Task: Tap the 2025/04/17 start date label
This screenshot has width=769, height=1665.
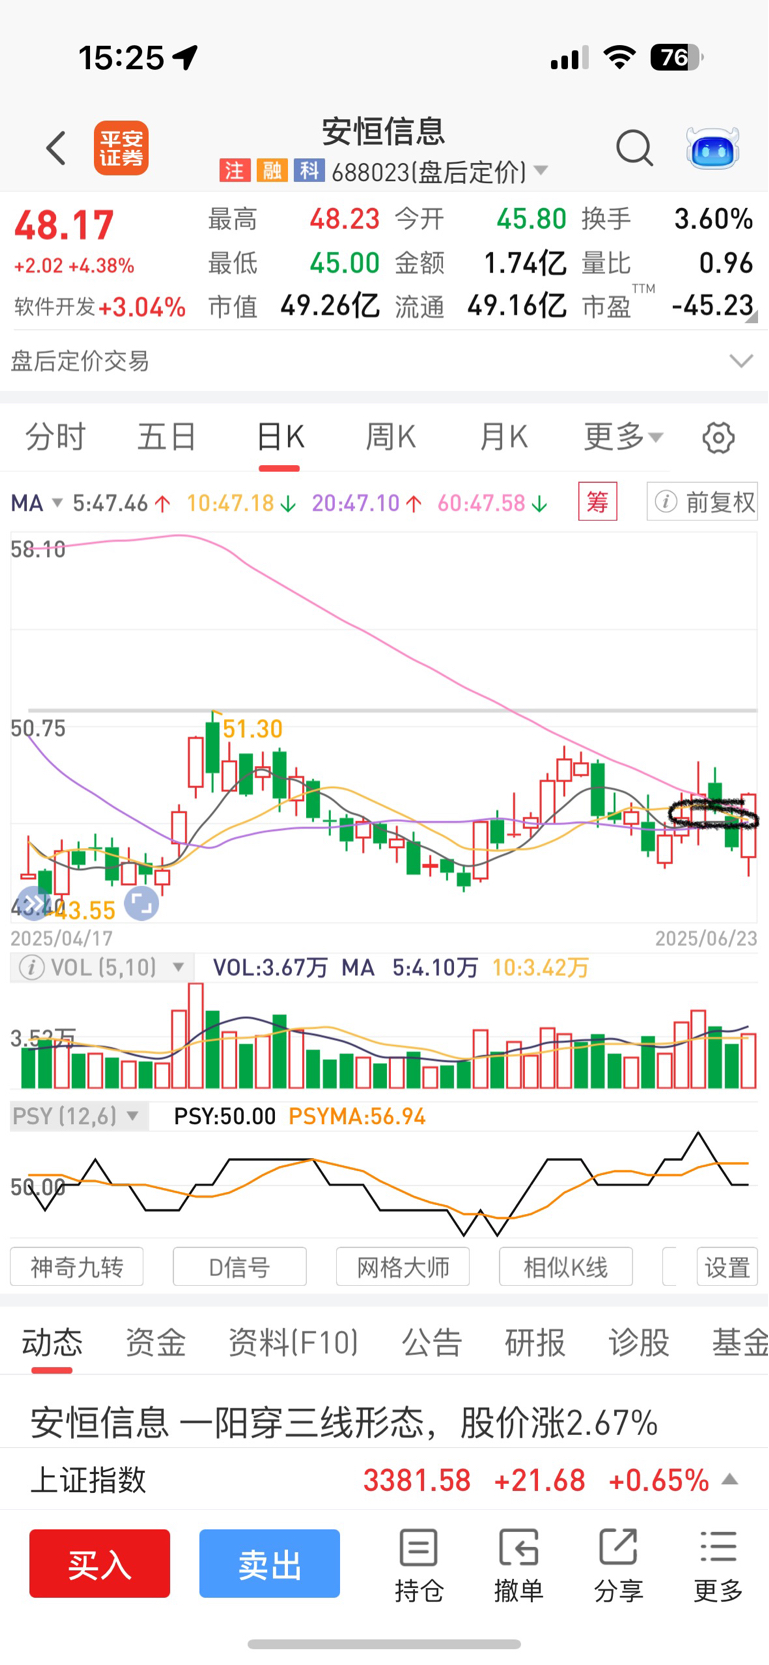Action: point(62,938)
